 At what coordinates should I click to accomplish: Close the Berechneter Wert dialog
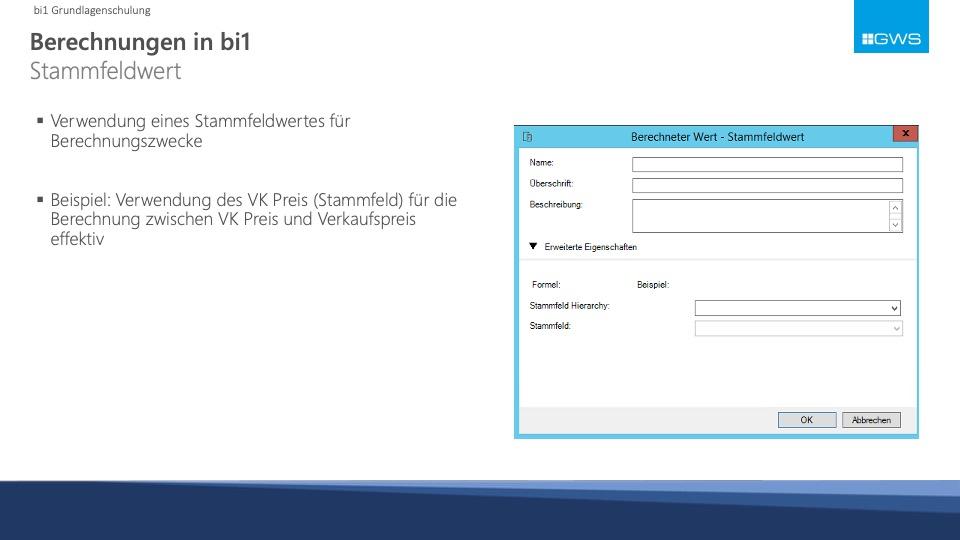coord(905,133)
